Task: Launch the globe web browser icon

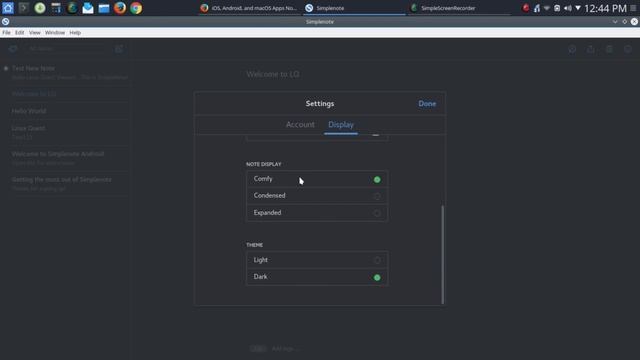Action: coord(72,8)
